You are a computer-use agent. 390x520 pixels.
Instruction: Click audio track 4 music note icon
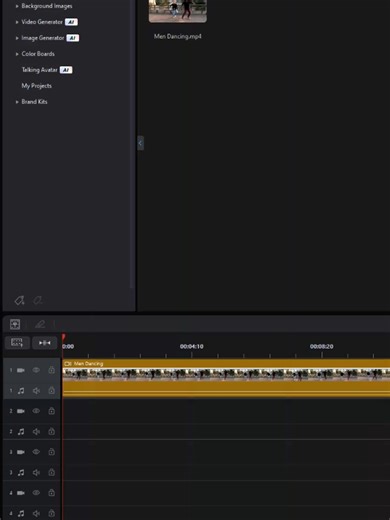[21, 513]
